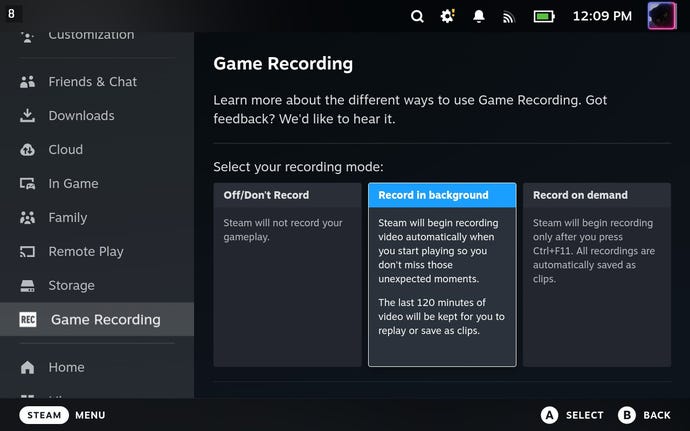Open quick settings gear icon
This screenshot has height=431, width=690.
[x=448, y=16]
